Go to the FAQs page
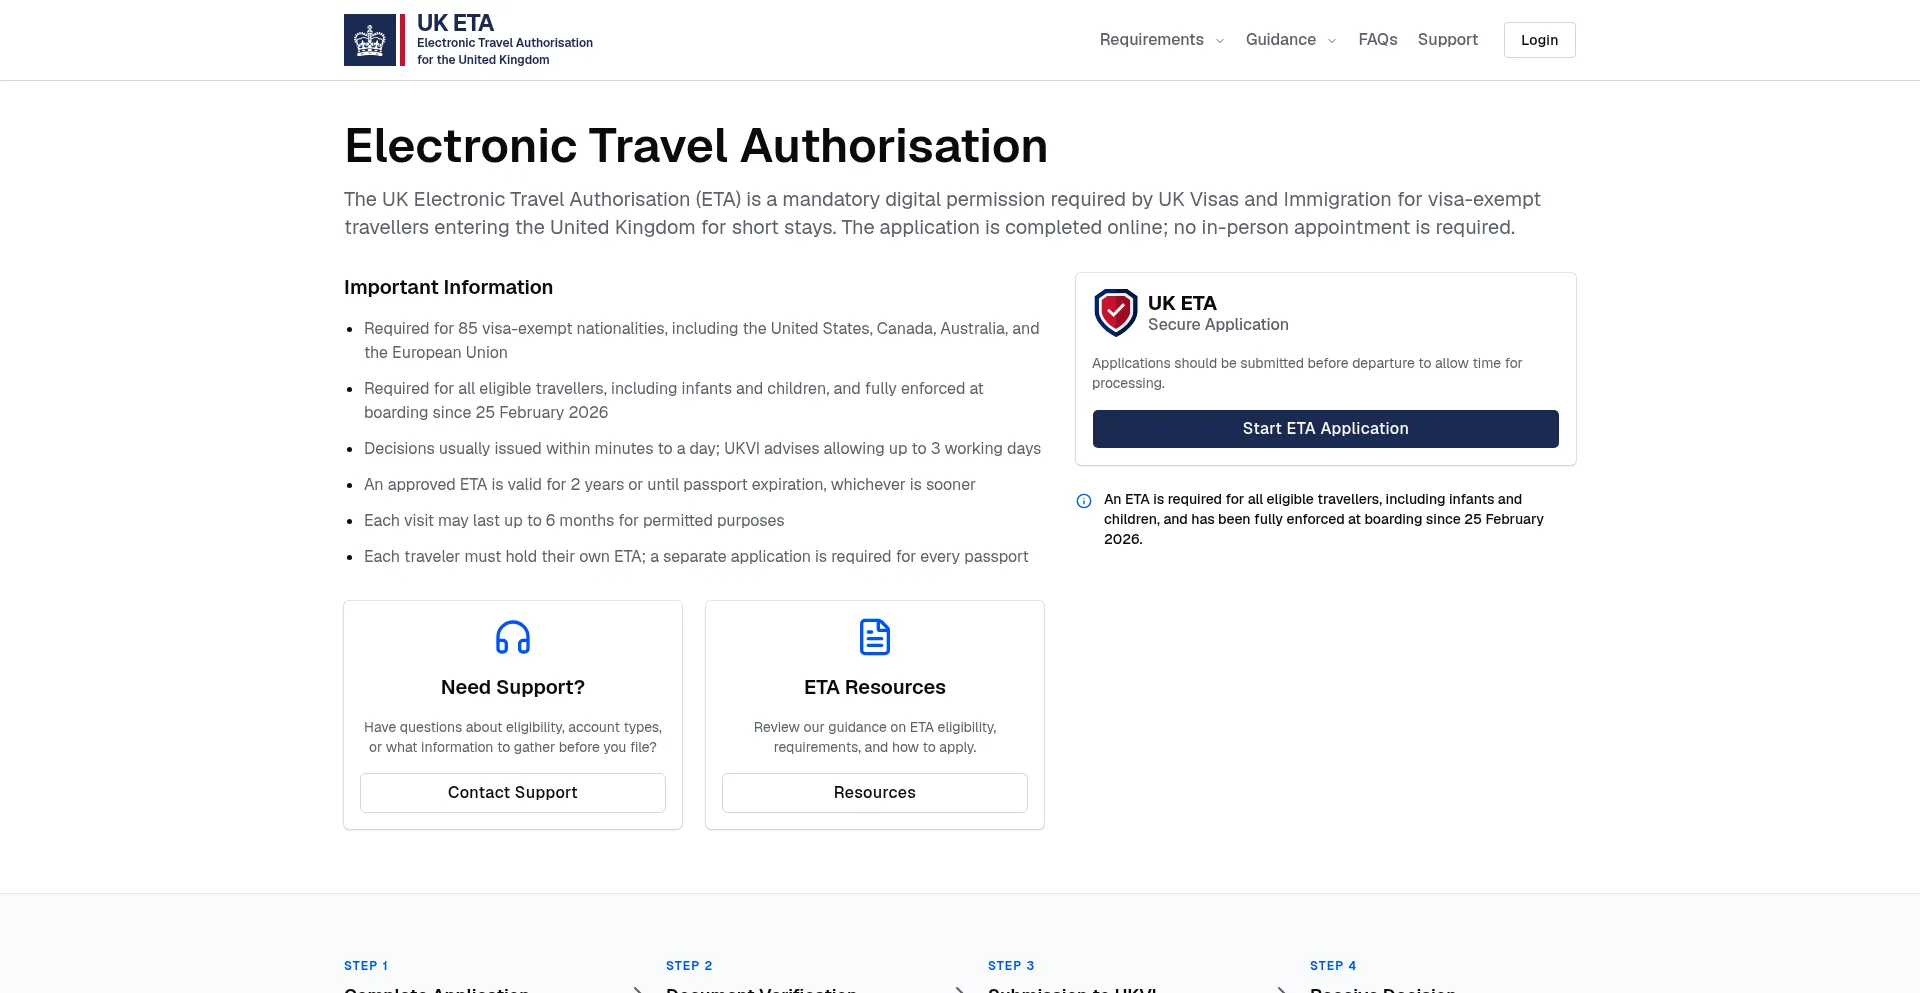Screen dimensions: 1920x993 pos(1378,40)
